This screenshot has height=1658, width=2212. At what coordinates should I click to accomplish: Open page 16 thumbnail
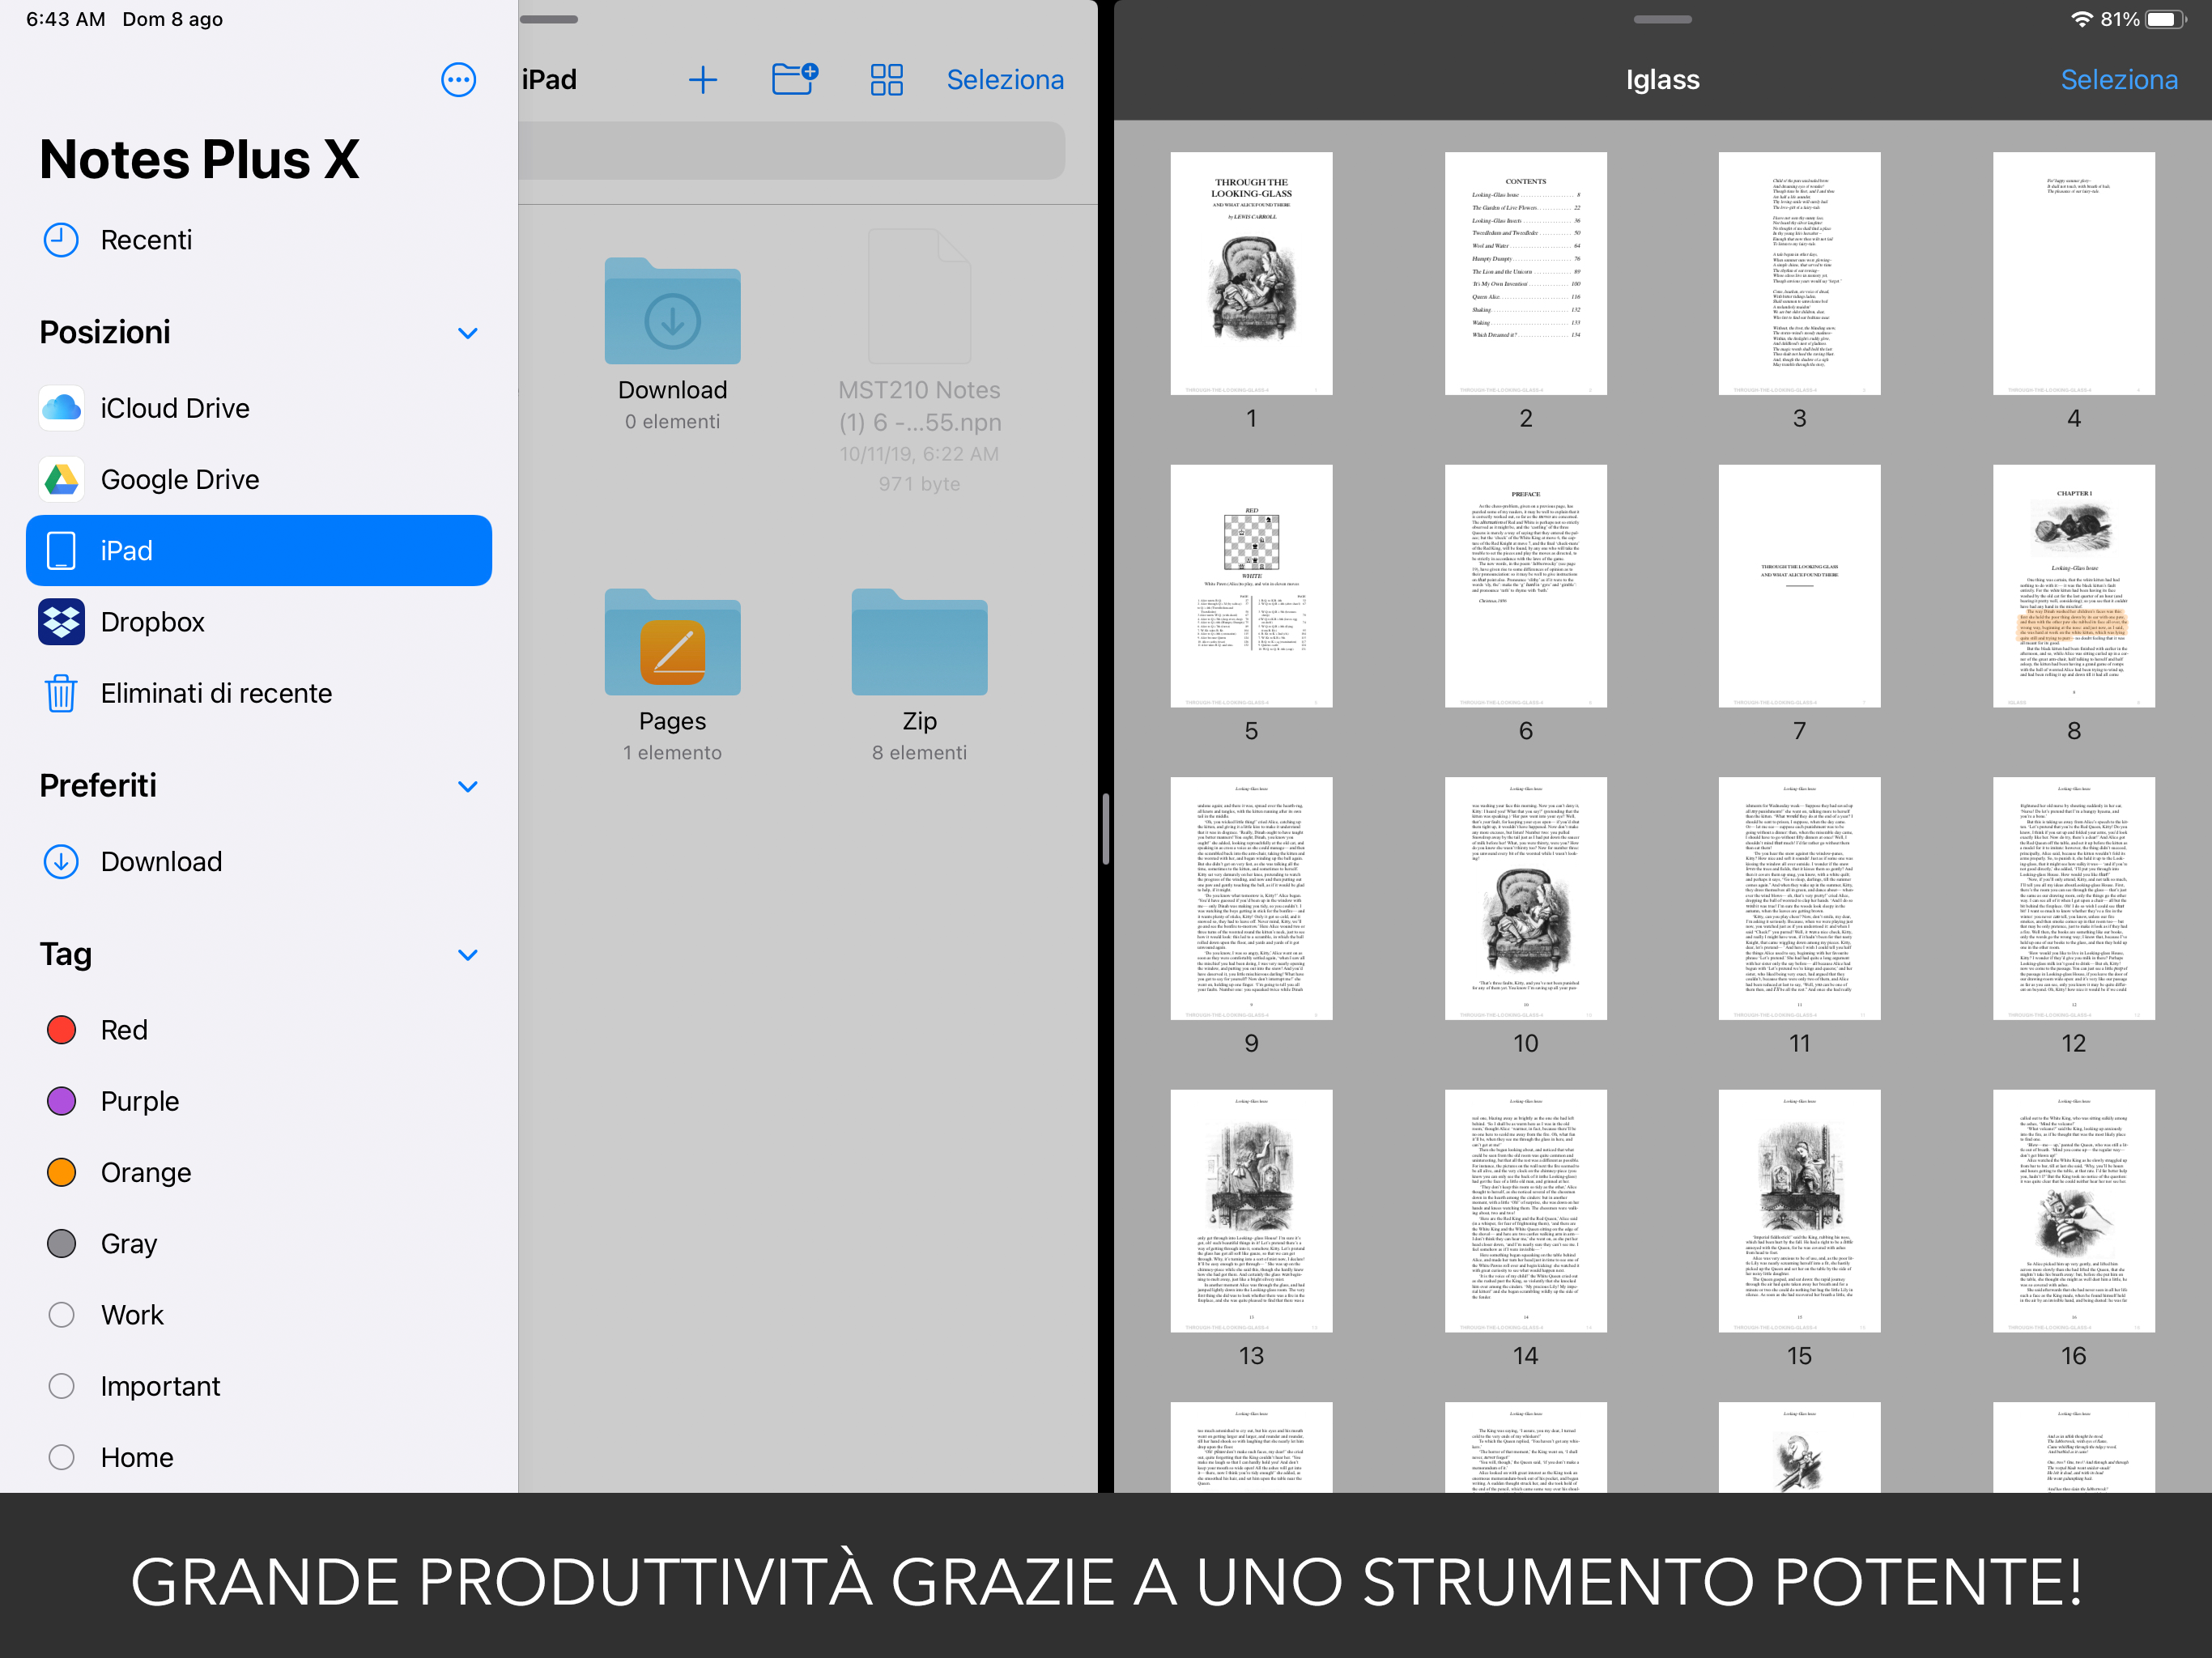[2073, 1211]
